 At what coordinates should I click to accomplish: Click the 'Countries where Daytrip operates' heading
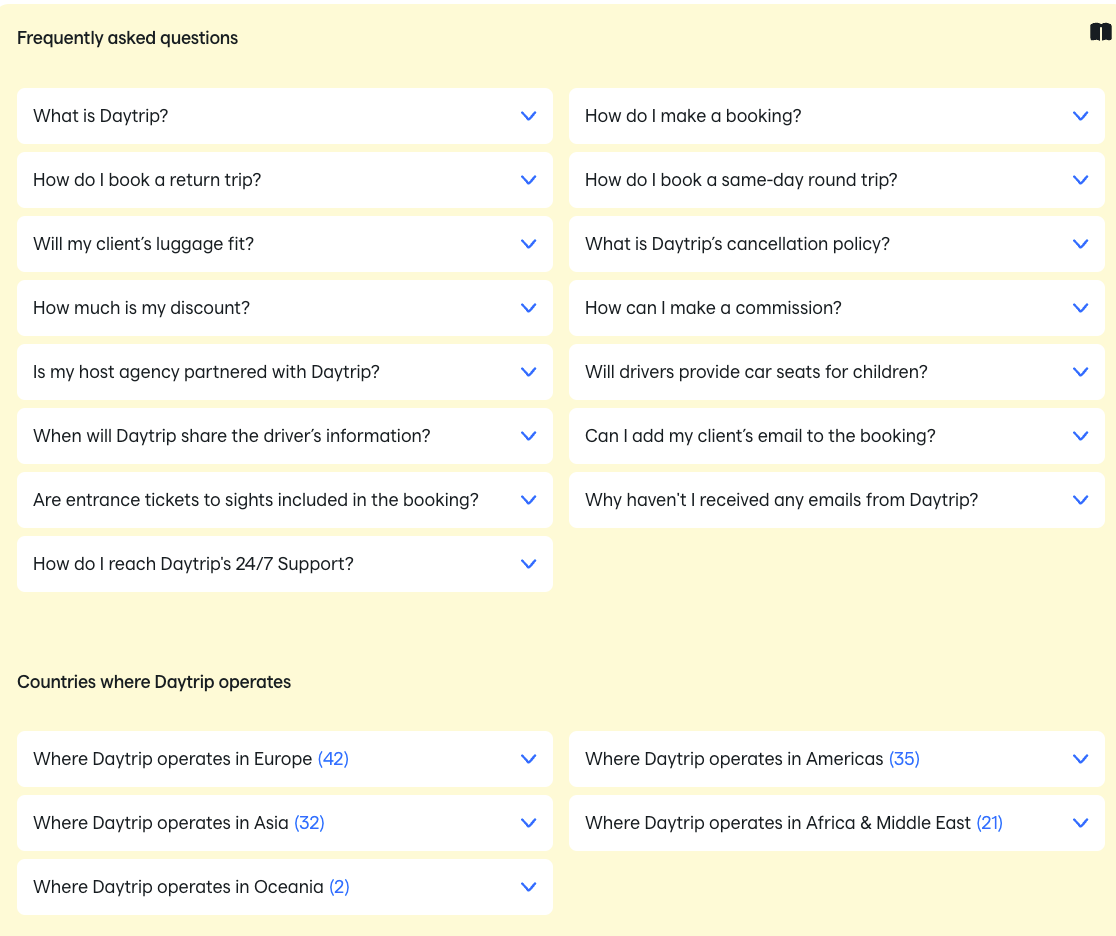154,682
